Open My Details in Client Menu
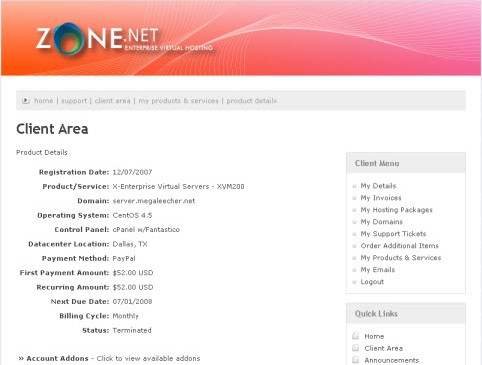 (378, 186)
